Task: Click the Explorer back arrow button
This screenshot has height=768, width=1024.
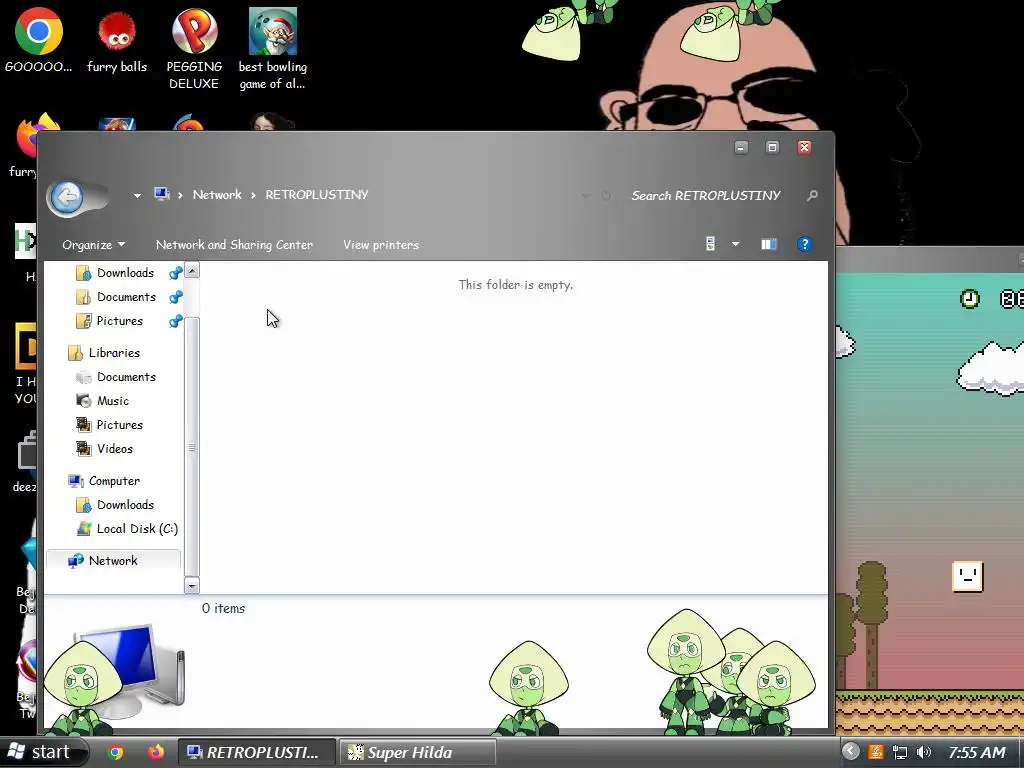Action: [67, 197]
